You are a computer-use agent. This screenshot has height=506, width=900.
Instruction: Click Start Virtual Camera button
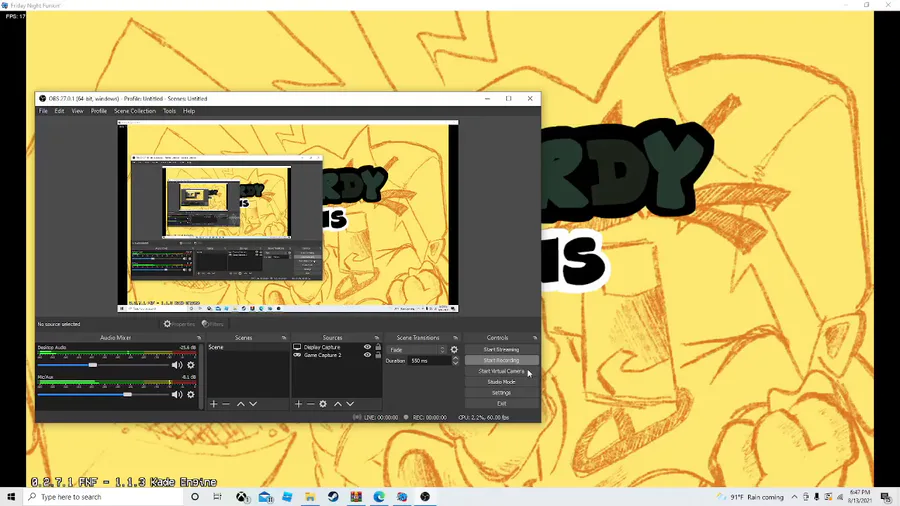point(501,371)
